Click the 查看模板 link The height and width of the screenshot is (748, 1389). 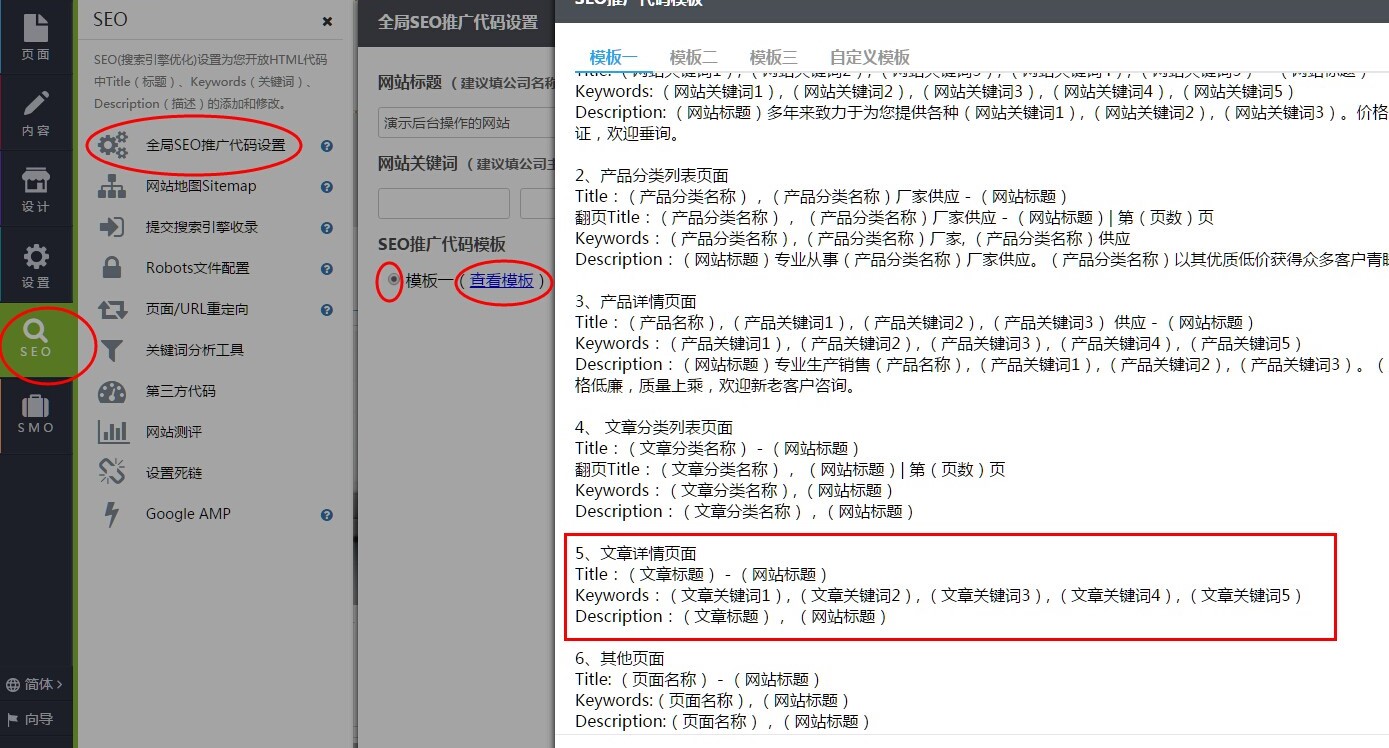(502, 281)
